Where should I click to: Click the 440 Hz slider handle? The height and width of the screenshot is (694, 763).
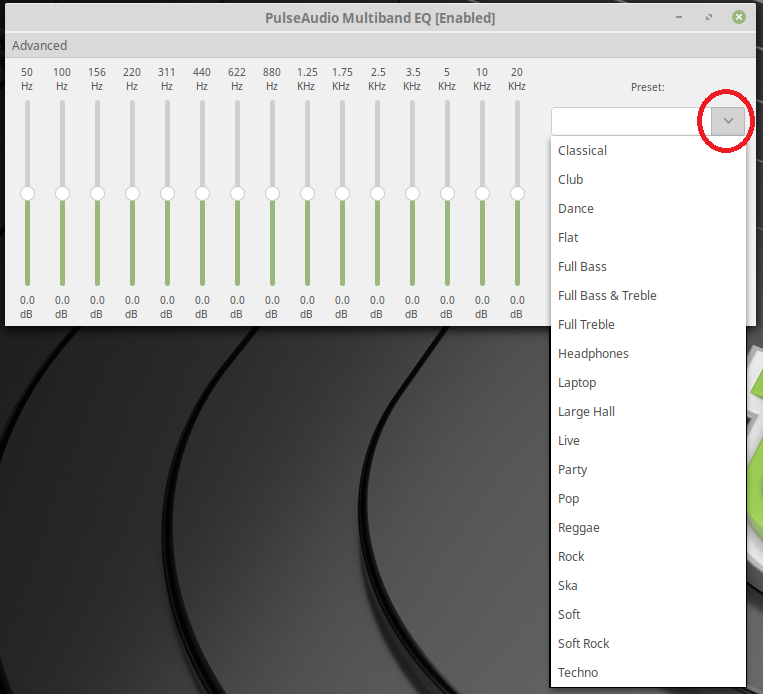pyautogui.click(x=202, y=193)
